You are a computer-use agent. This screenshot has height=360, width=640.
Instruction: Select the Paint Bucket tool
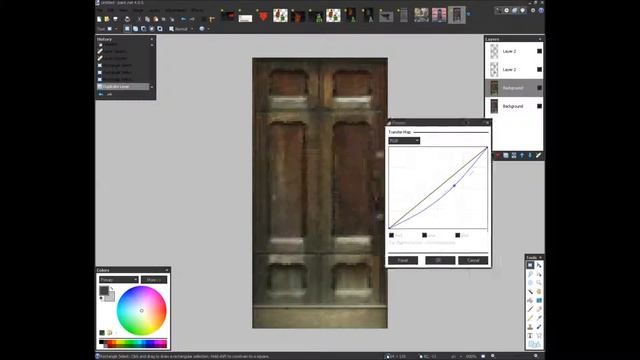tap(530, 300)
